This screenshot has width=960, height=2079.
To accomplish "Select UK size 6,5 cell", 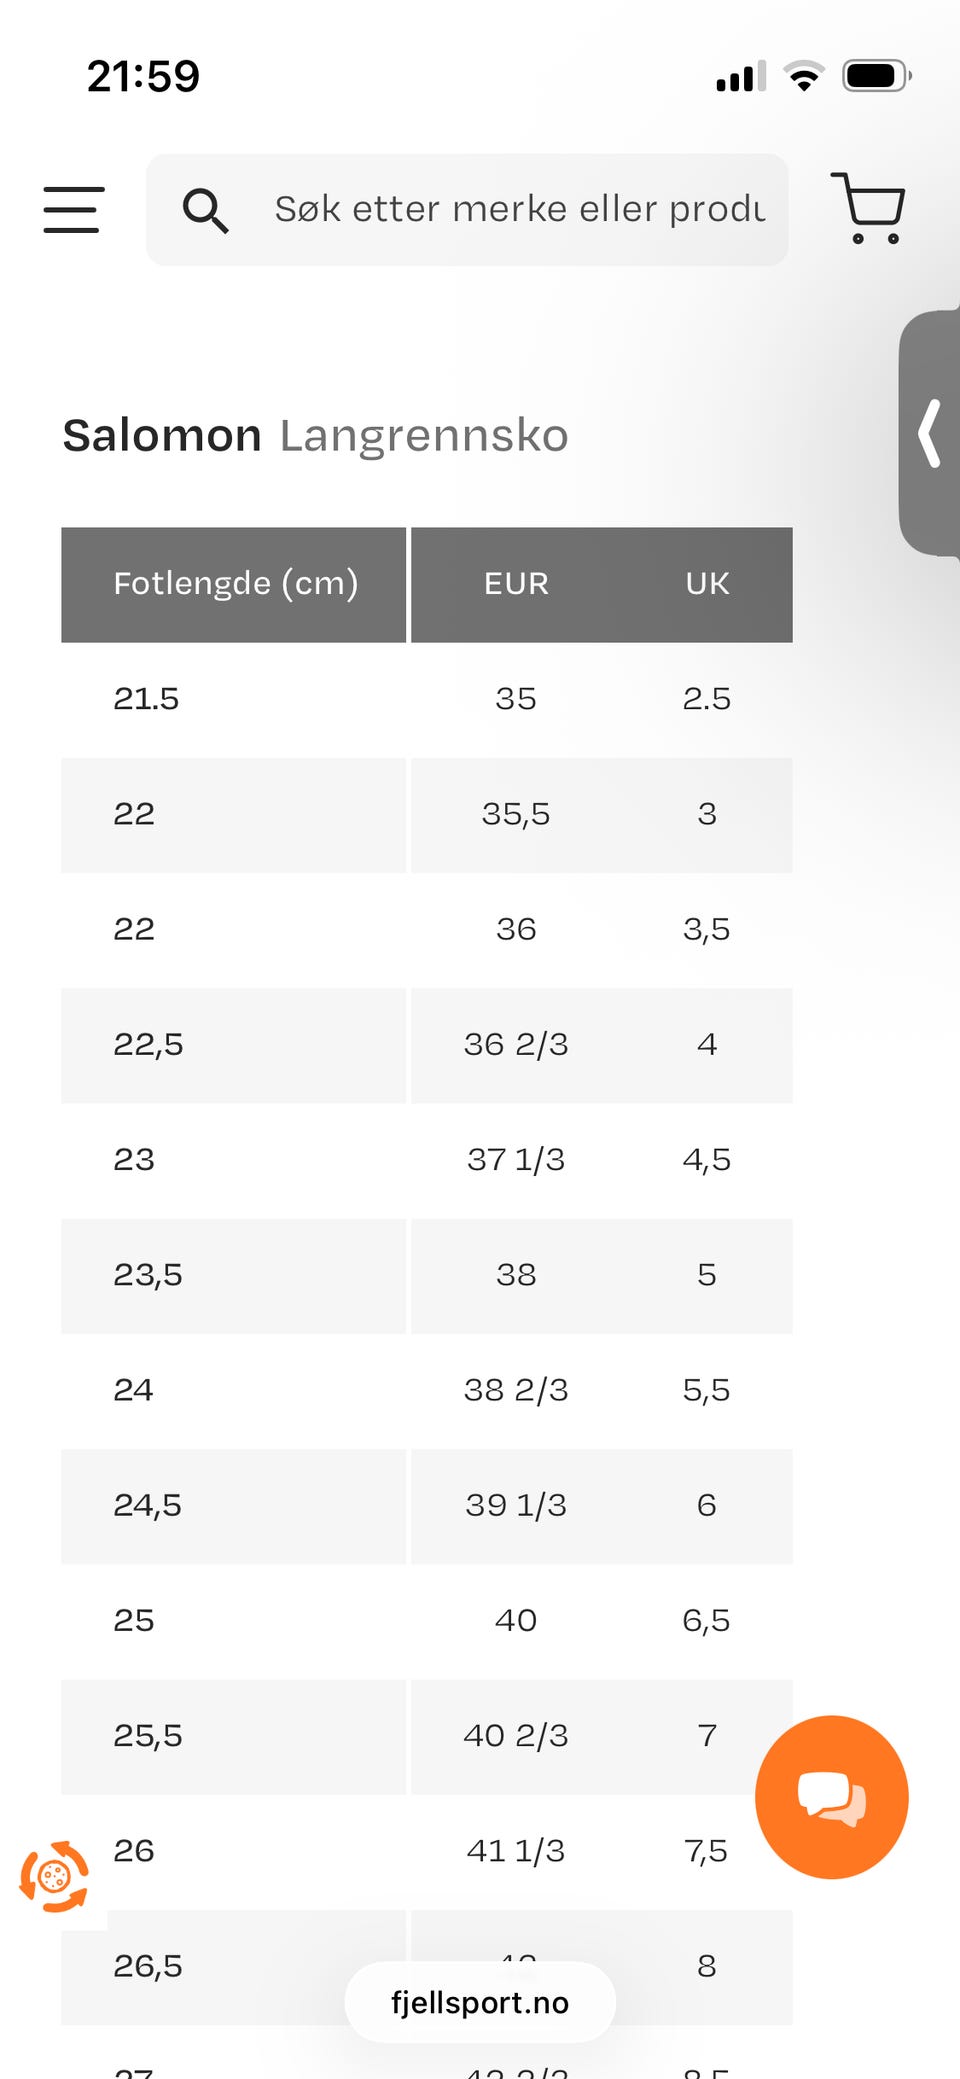I will click(707, 1621).
